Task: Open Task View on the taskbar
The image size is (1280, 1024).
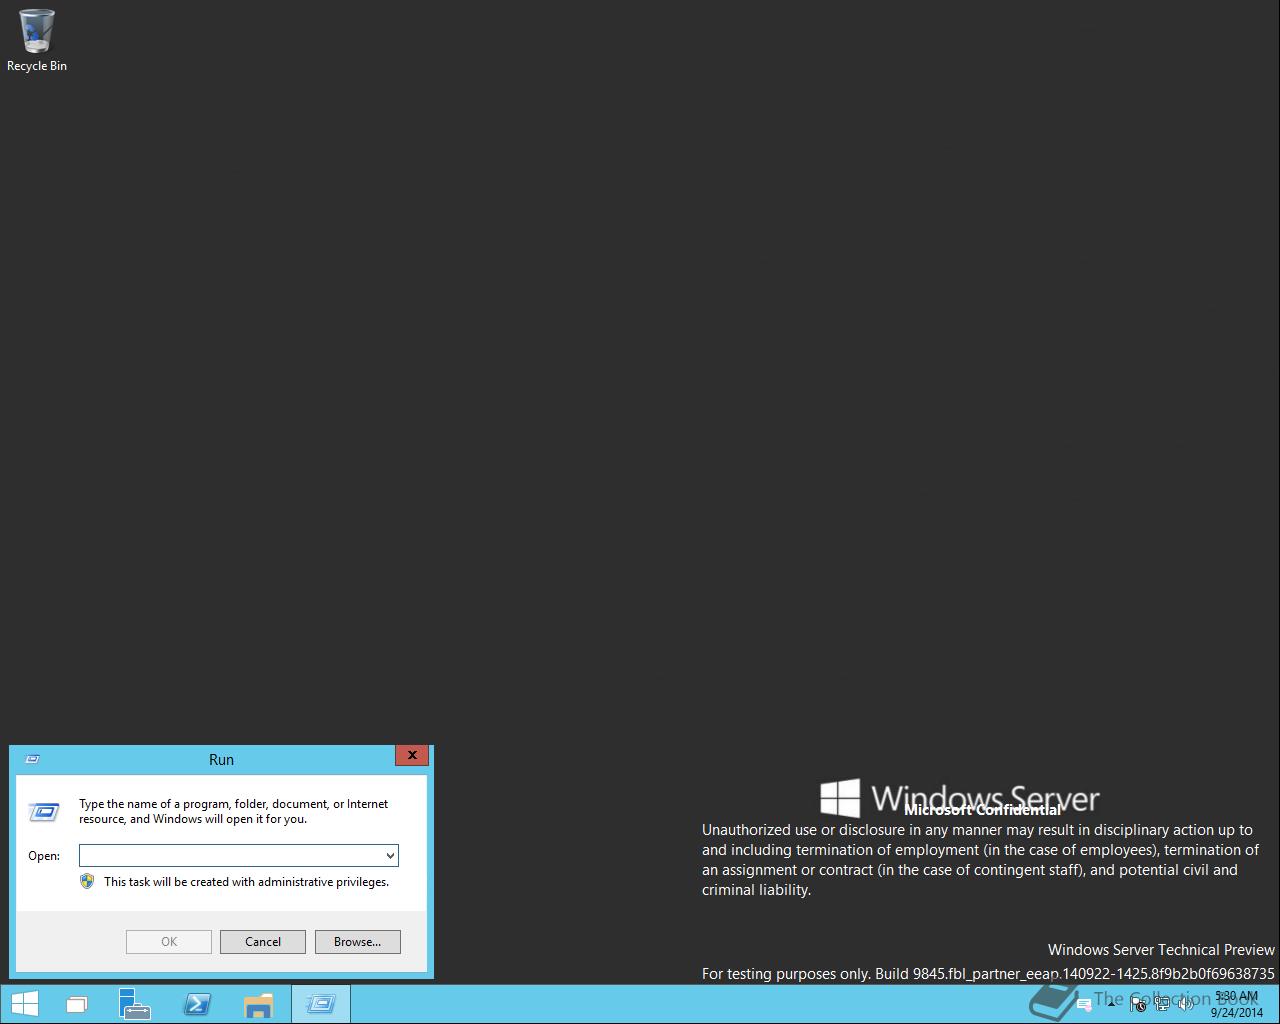Action: pyautogui.click(x=77, y=1004)
